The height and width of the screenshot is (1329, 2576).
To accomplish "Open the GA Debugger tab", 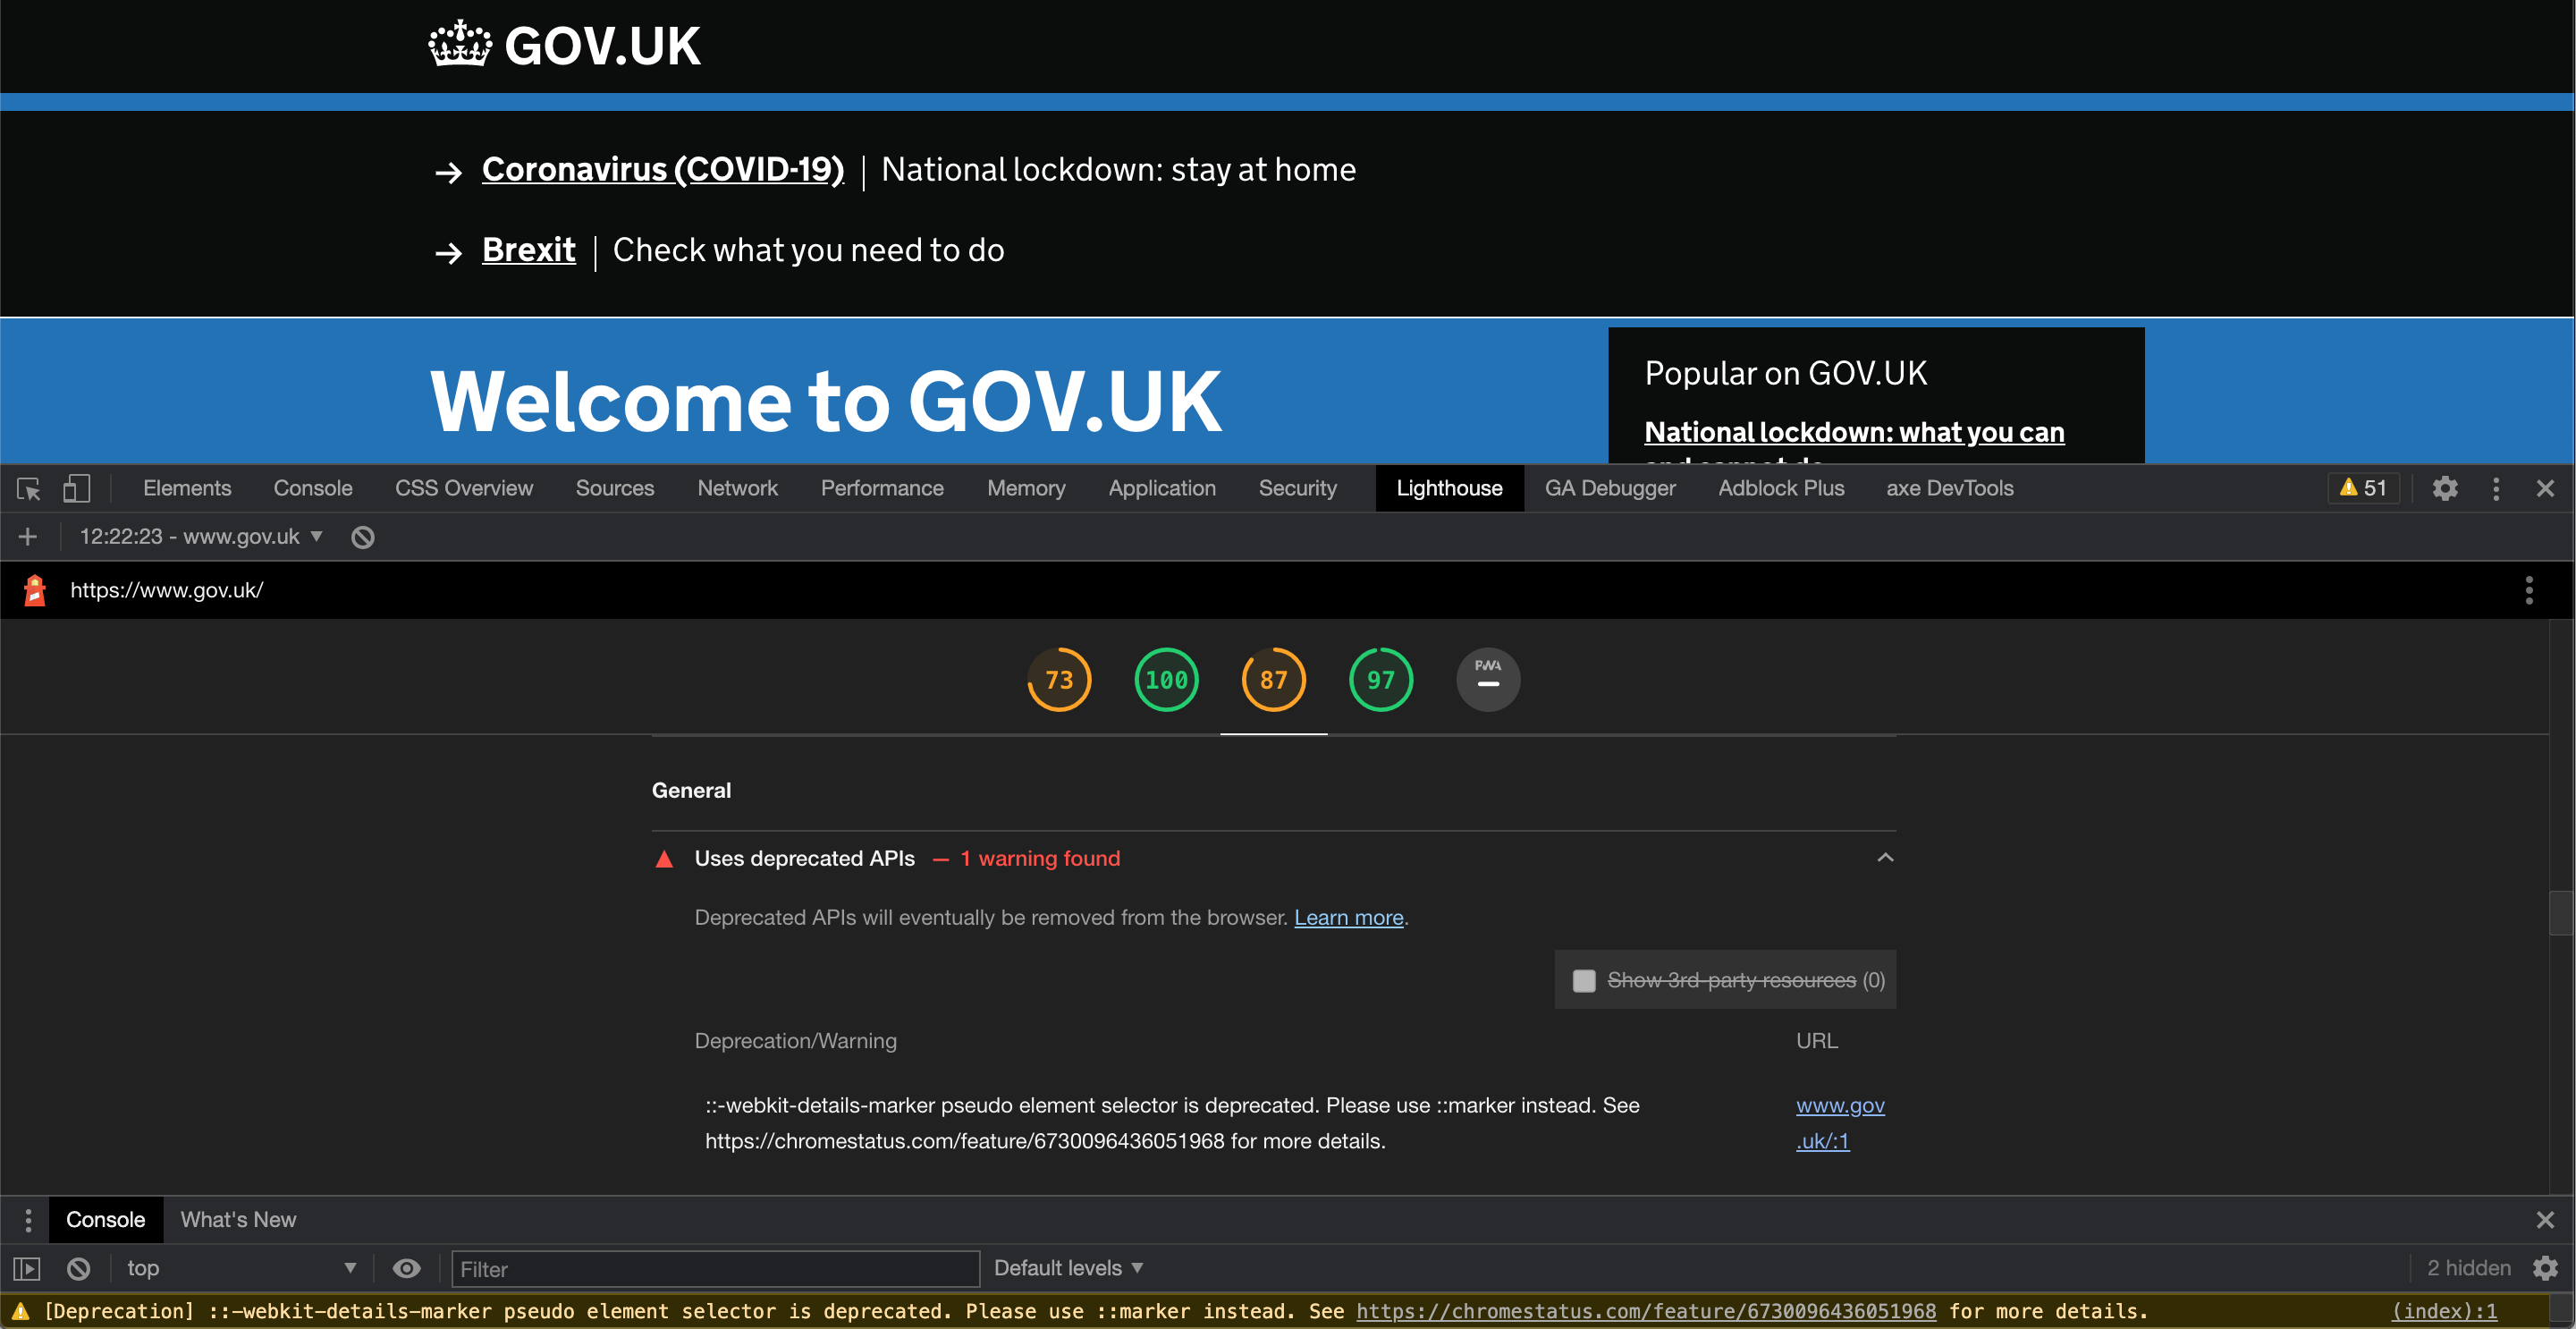I will pyautogui.click(x=1610, y=488).
